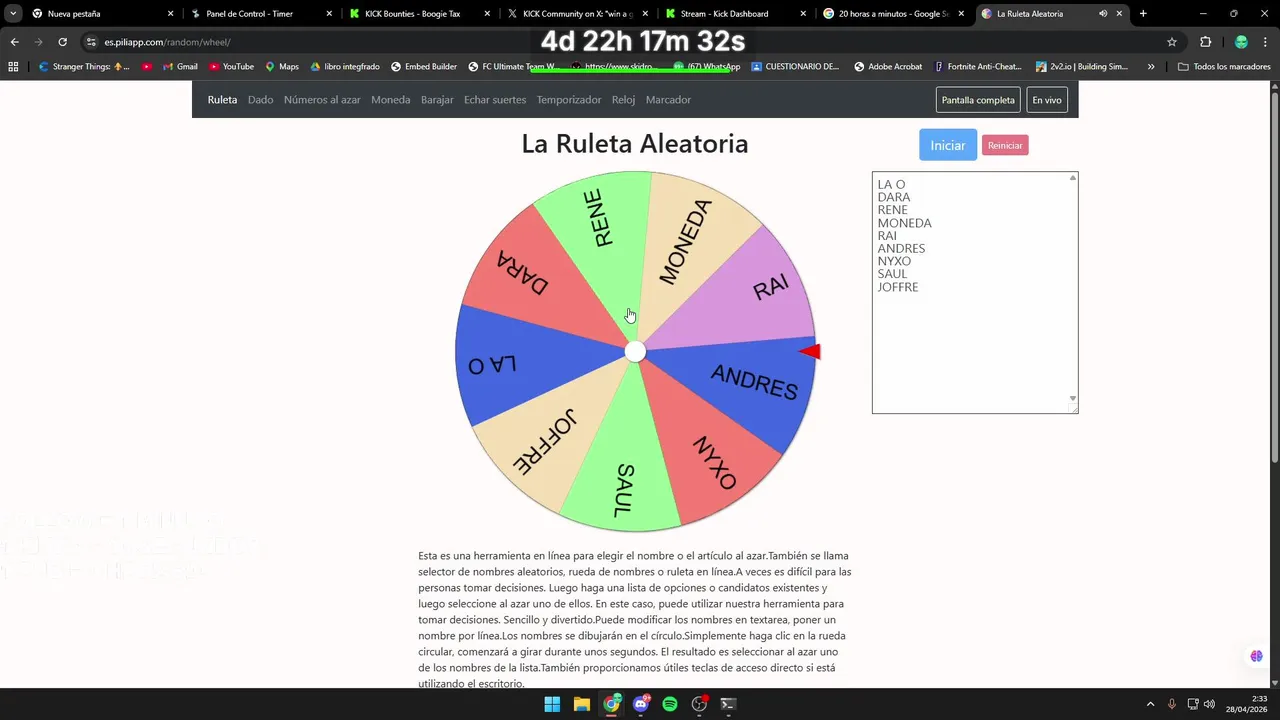Select Números al azar in navigation
Image resolution: width=1280 pixels, height=720 pixels.
click(x=322, y=100)
